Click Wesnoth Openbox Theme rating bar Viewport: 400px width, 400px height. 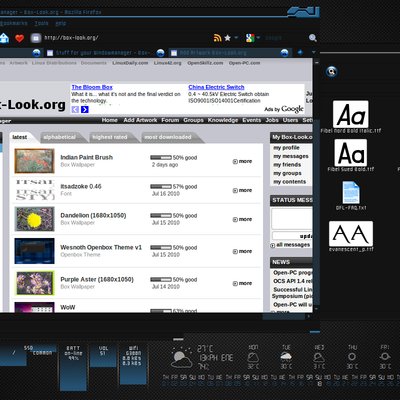pyautogui.click(x=161, y=248)
